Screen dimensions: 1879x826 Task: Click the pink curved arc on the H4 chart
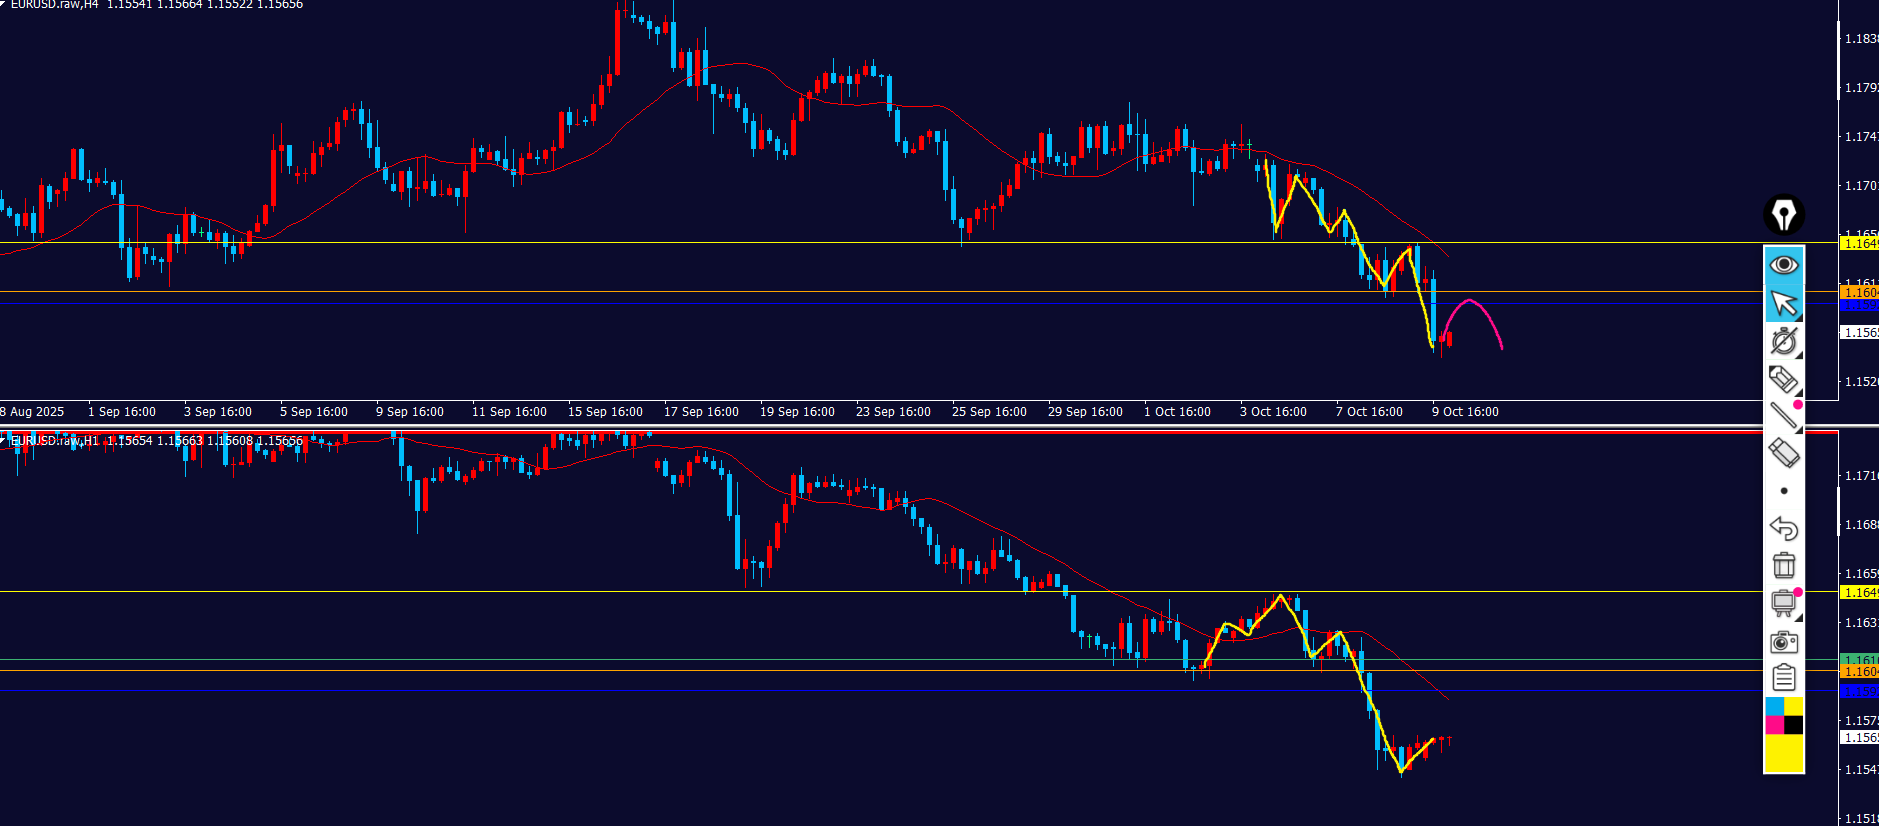(1470, 300)
